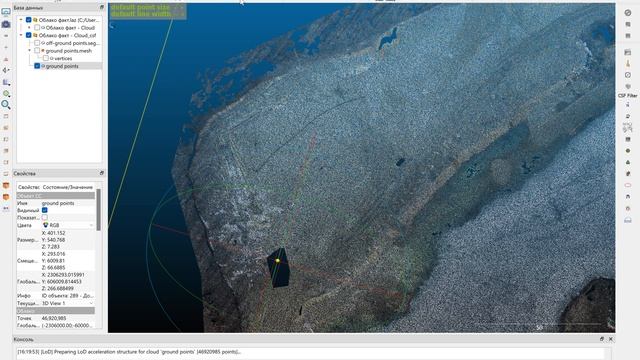Image resolution: width=640 pixels, height=360 pixels.
Task: Select off-ground points.seg tree item
Action: click(72, 43)
